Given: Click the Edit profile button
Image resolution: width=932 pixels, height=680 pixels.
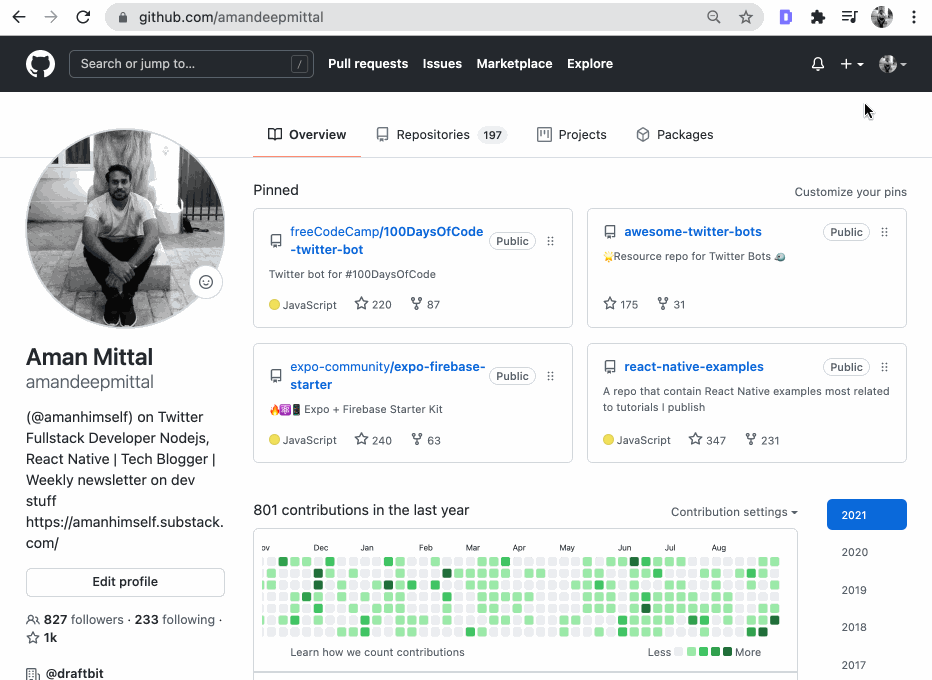Looking at the screenshot, I should tap(125, 582).
